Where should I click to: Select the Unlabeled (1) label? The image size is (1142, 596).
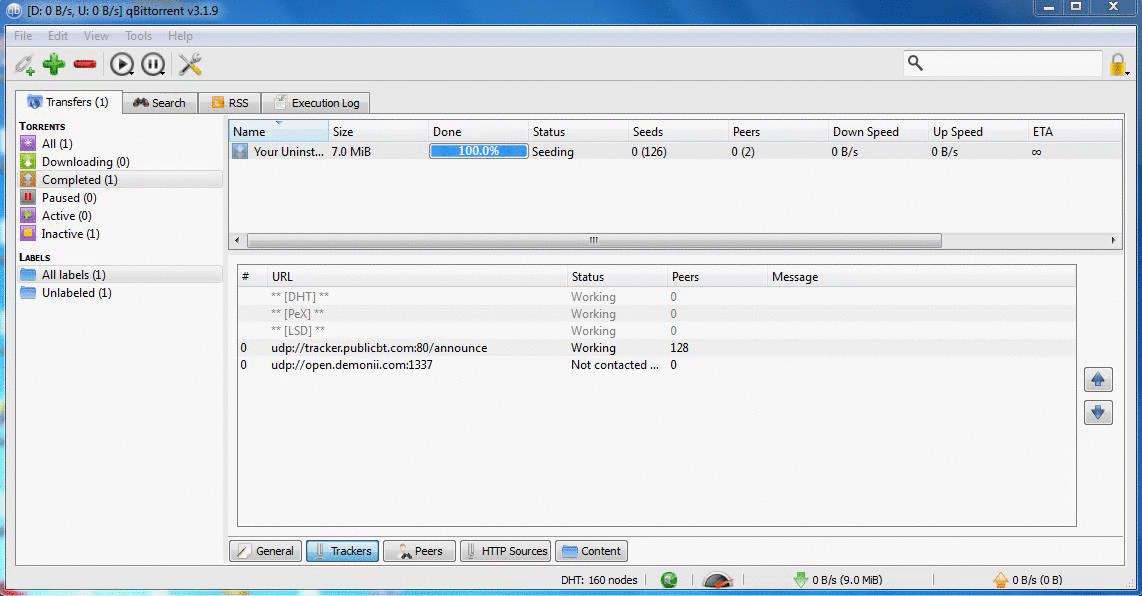[120, 293]
